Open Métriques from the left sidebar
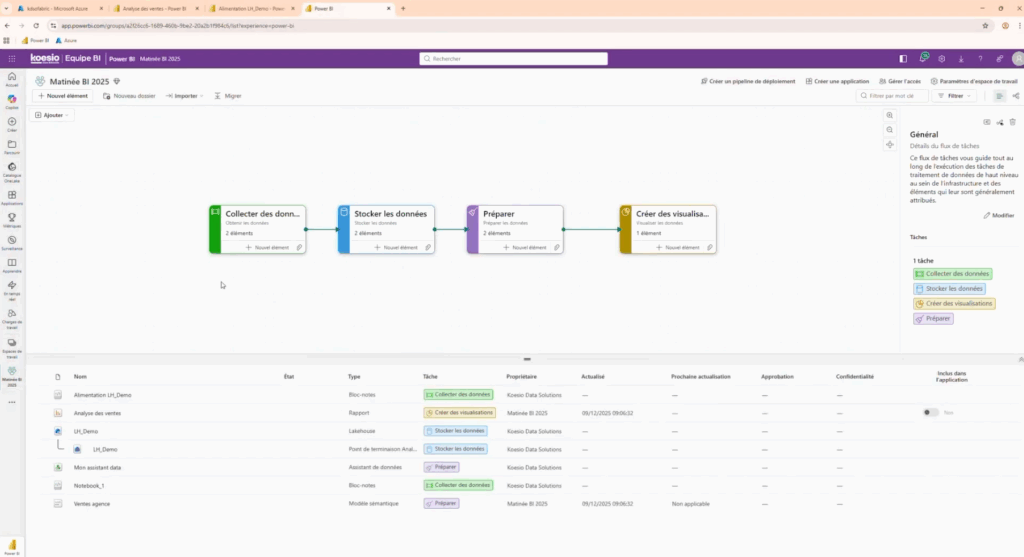 (12, 218)
